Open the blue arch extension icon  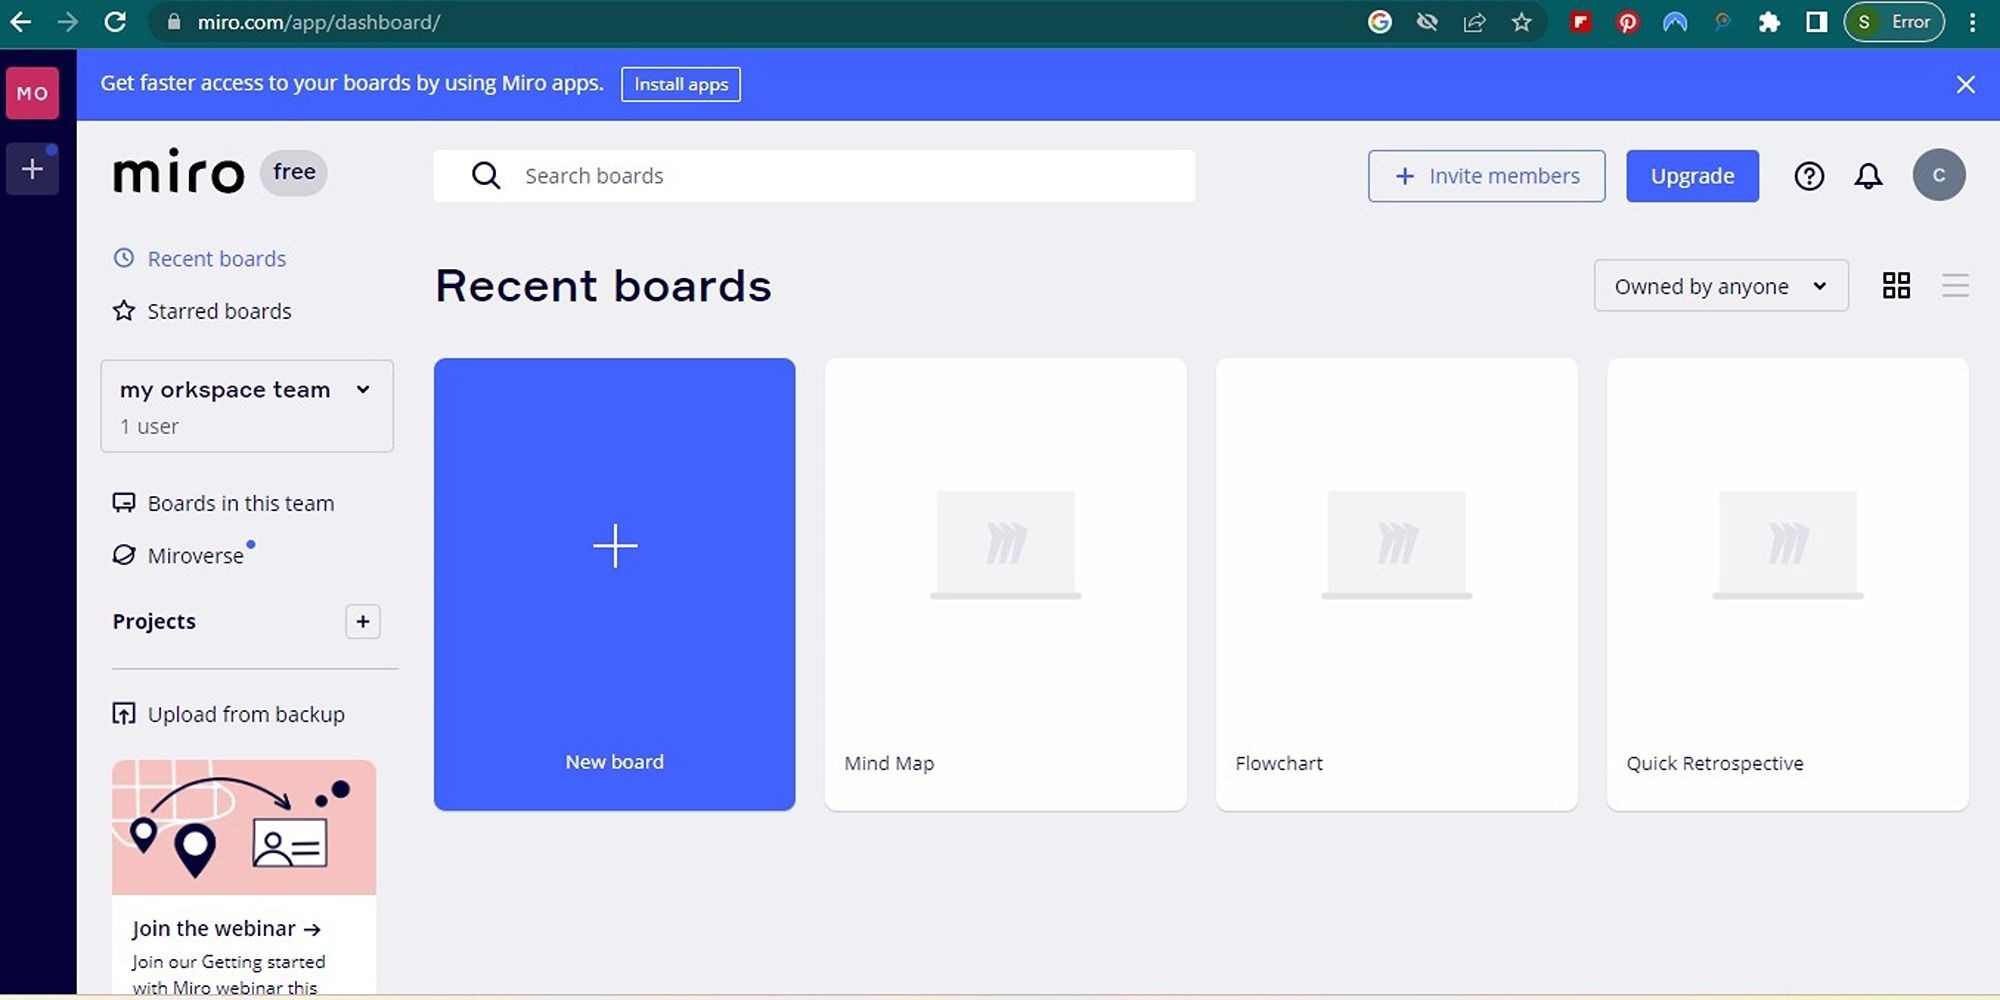coord(1675,22)
